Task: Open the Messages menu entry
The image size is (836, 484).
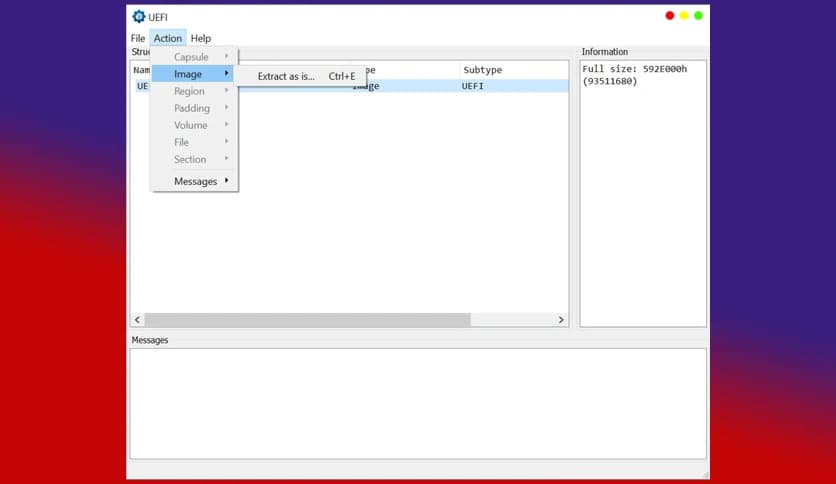Action: [194, 181]
